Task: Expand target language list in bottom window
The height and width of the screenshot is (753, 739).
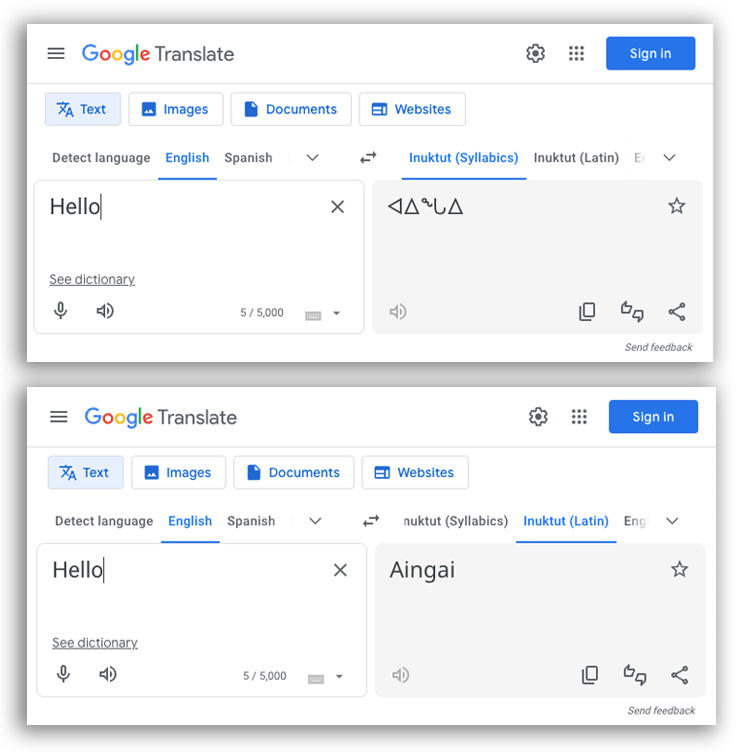Action: 672,521
